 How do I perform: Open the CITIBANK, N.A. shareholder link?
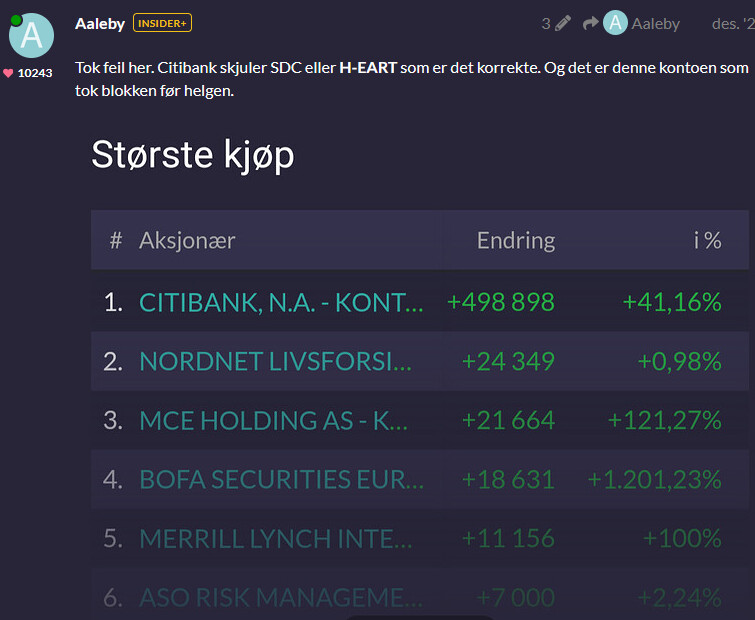[281, 302]
